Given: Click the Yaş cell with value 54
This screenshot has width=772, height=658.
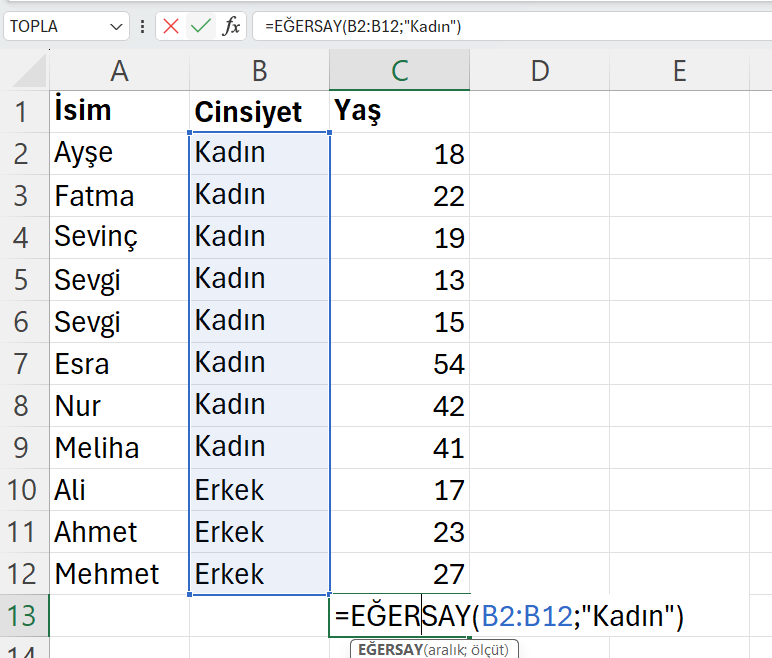Looking at the screenshot, I should [x=399, y=363].
